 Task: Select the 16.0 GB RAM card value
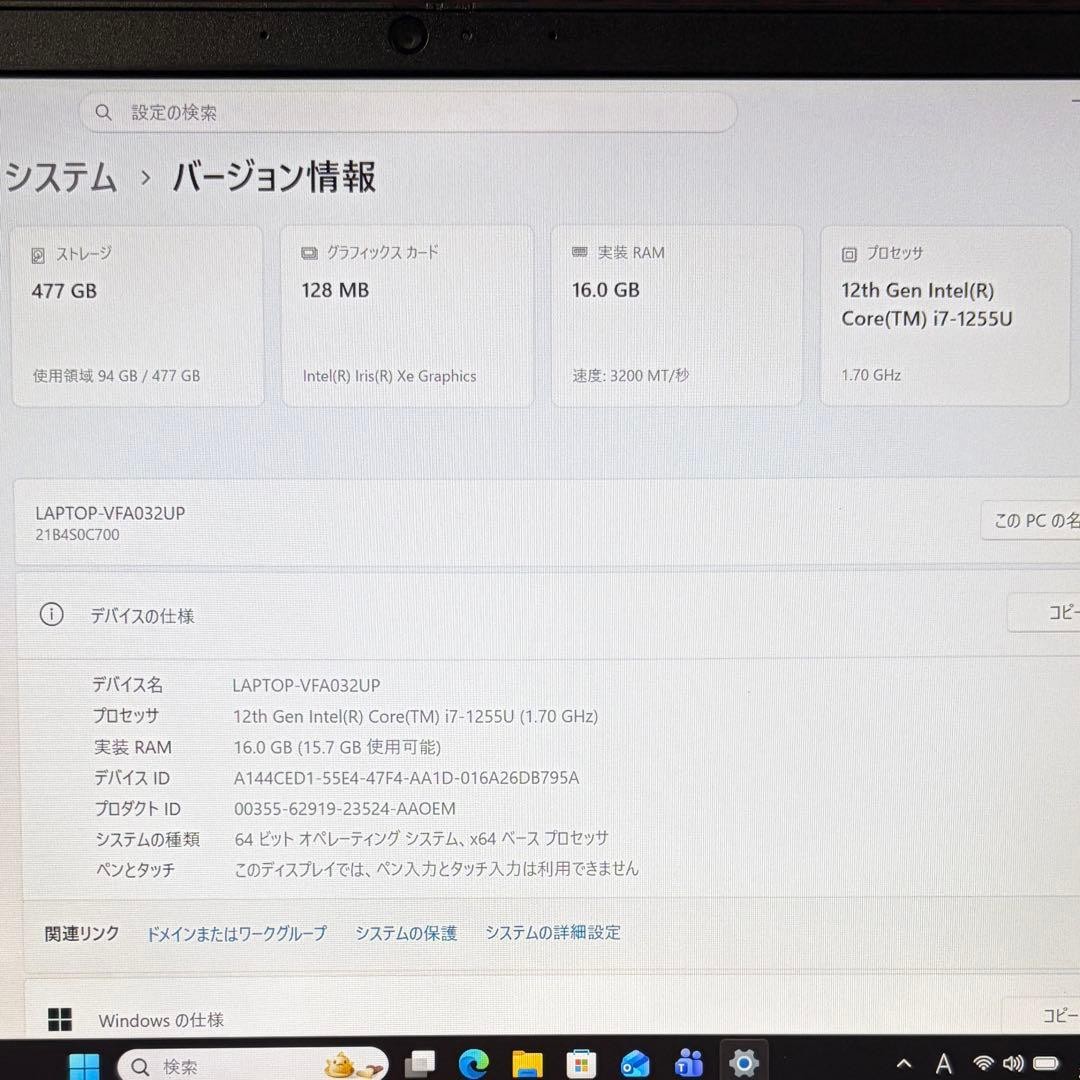[x=605, y=290]
